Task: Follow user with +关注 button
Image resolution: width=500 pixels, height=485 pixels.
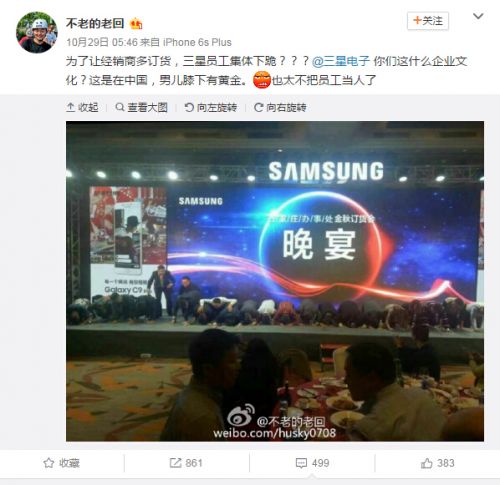Action: 428,21
